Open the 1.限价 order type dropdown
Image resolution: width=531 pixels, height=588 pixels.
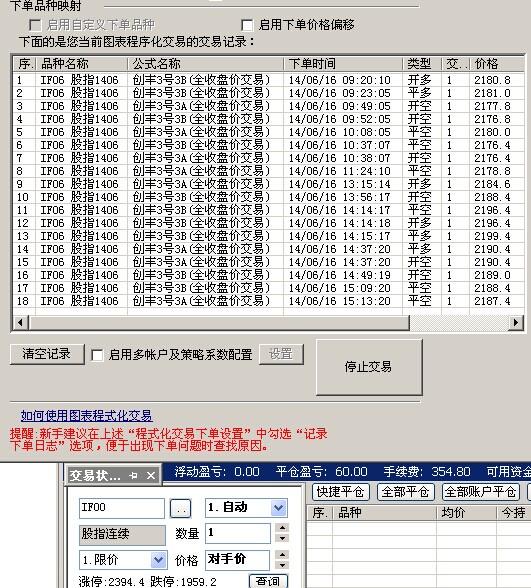coord(158,560)
